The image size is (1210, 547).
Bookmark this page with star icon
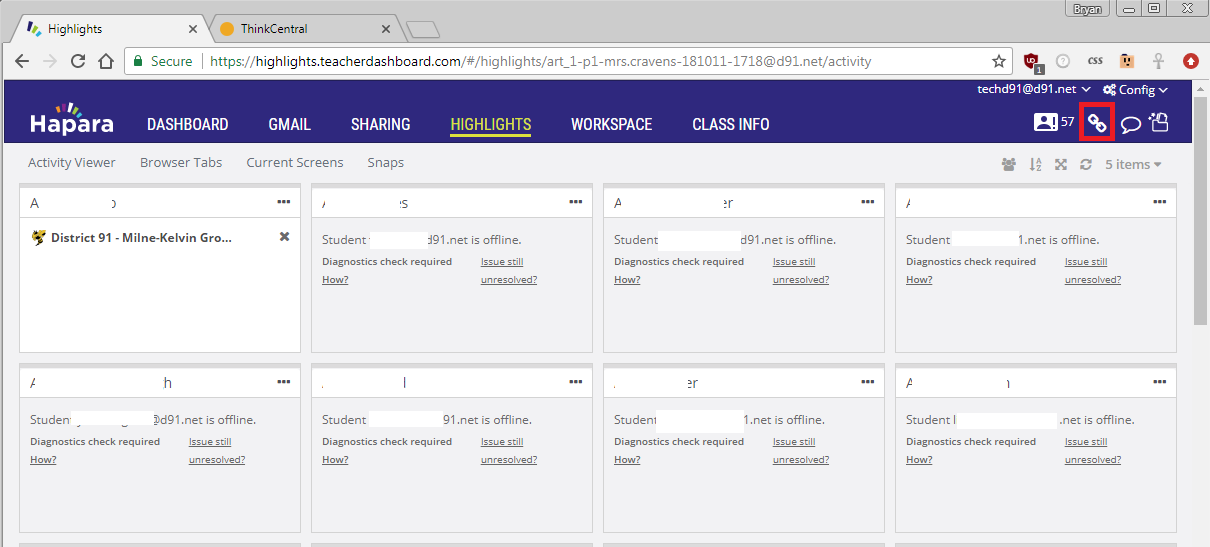pos(998,61)
